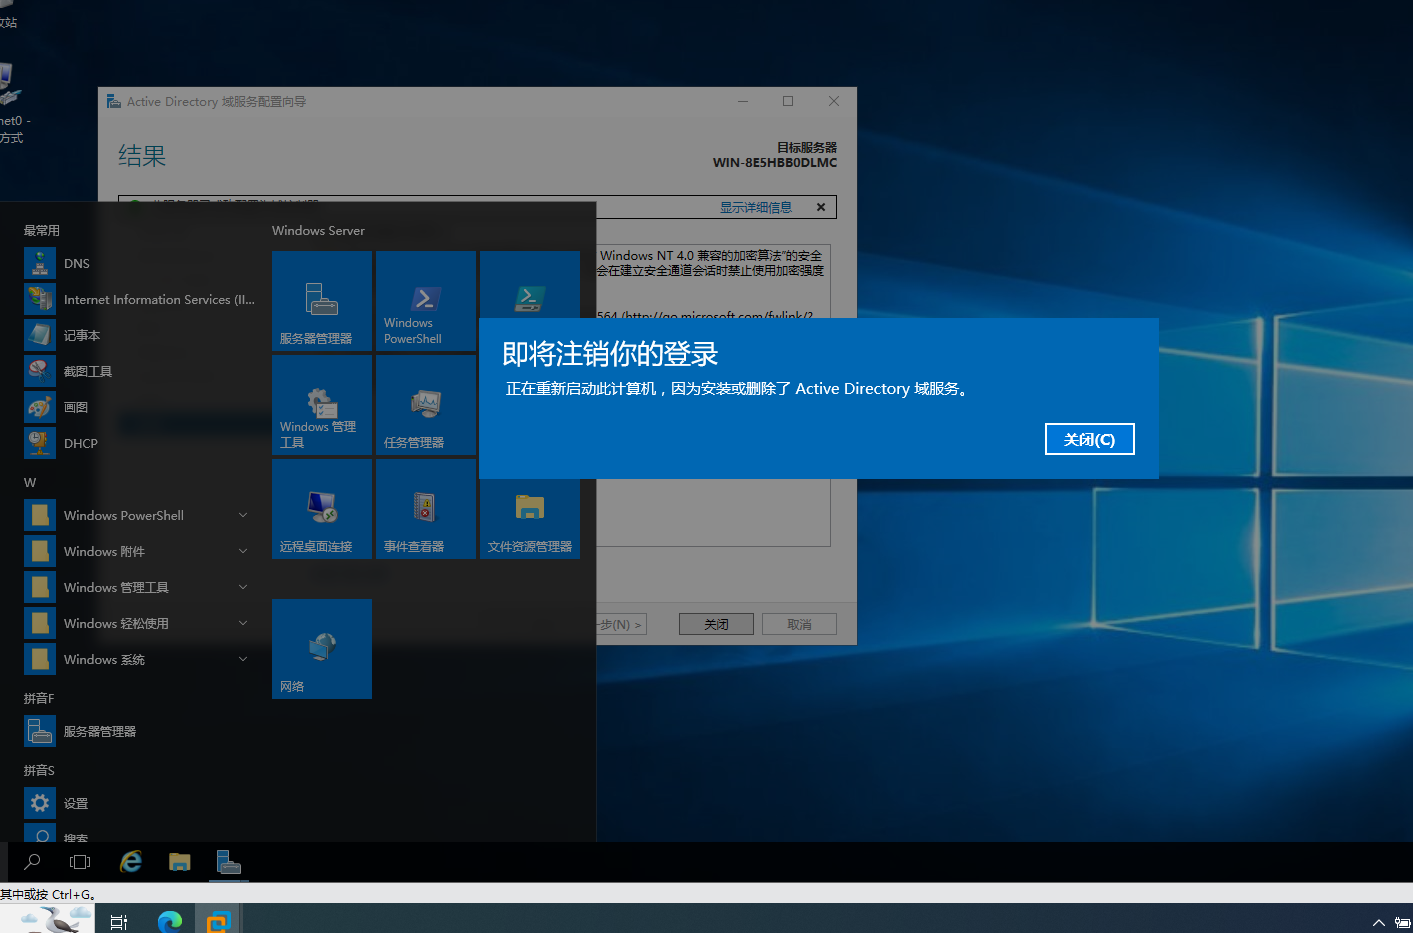
Task: Click 关闭 button in the AD wizard
Action: pyautogui.click(x=716, y=624)
